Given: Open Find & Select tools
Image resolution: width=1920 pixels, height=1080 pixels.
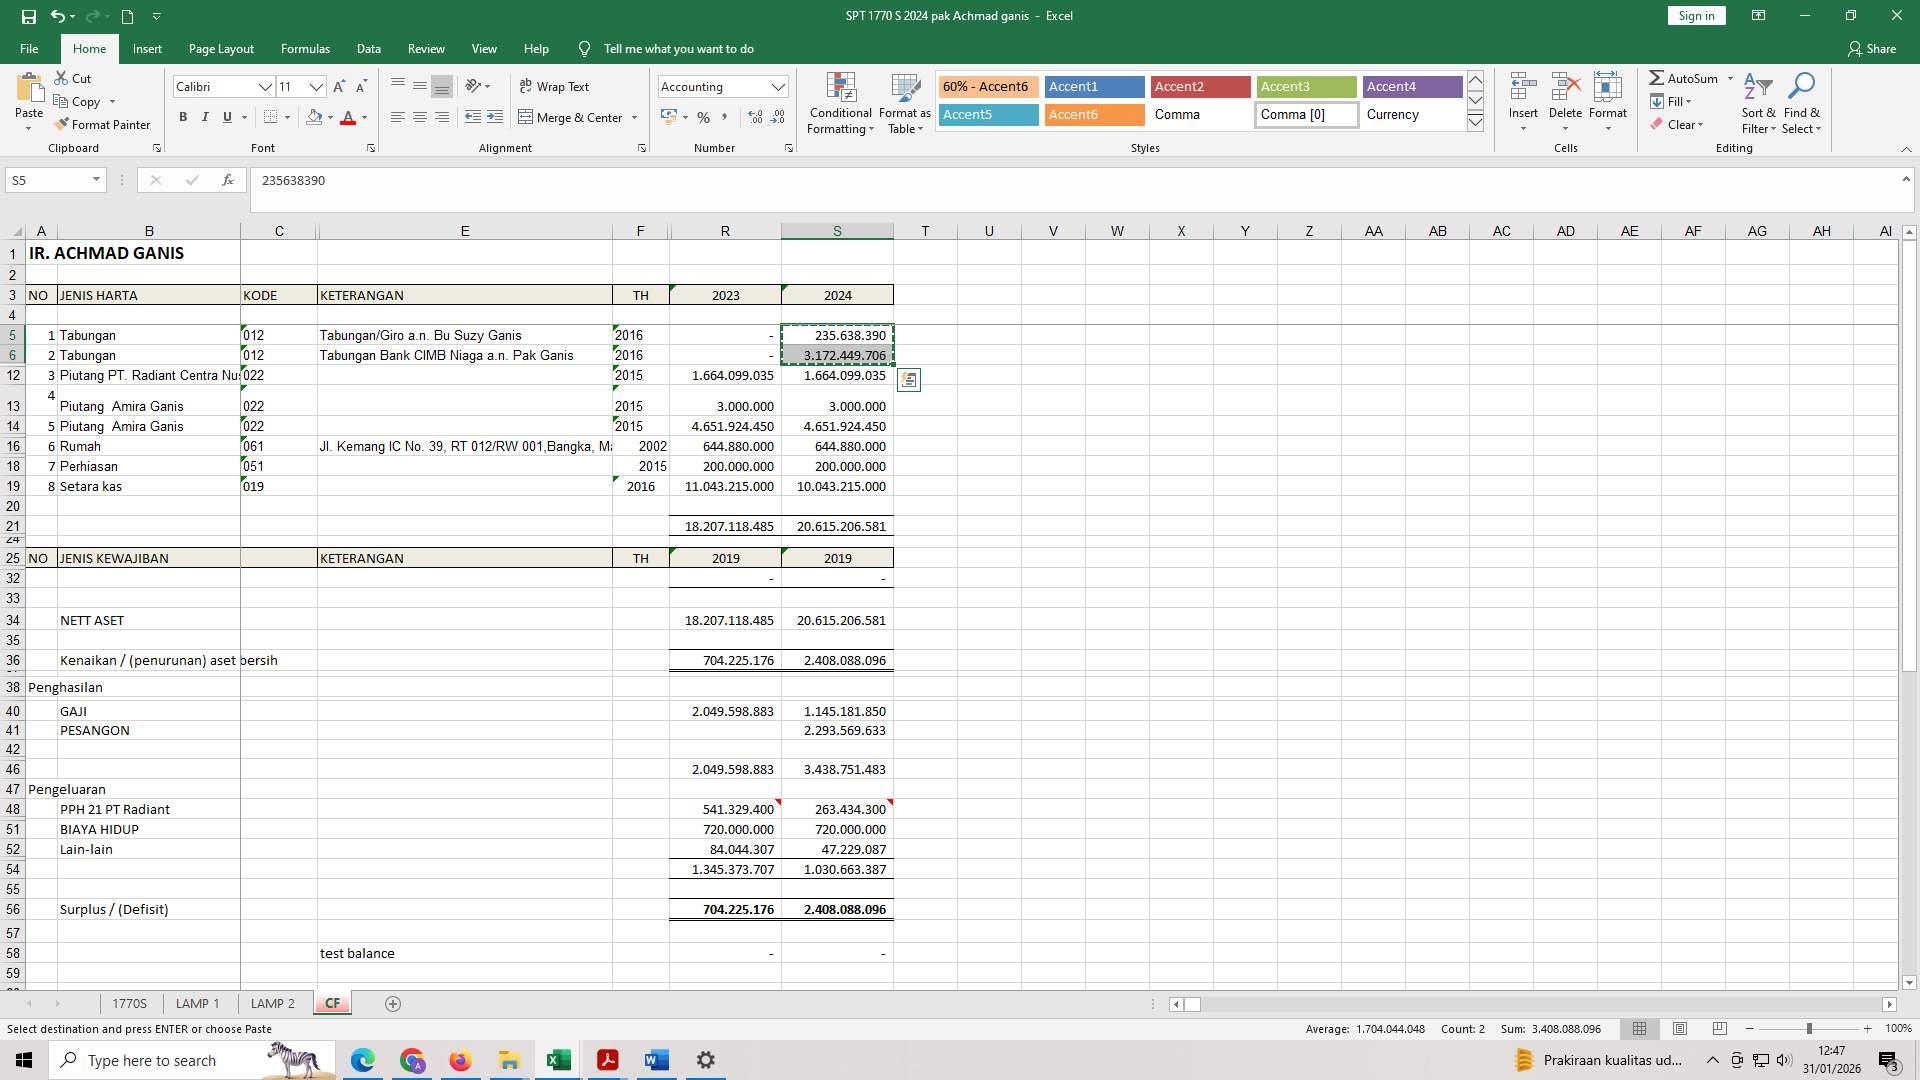Looking at the screenshot, I should [x=1802, y=104].
